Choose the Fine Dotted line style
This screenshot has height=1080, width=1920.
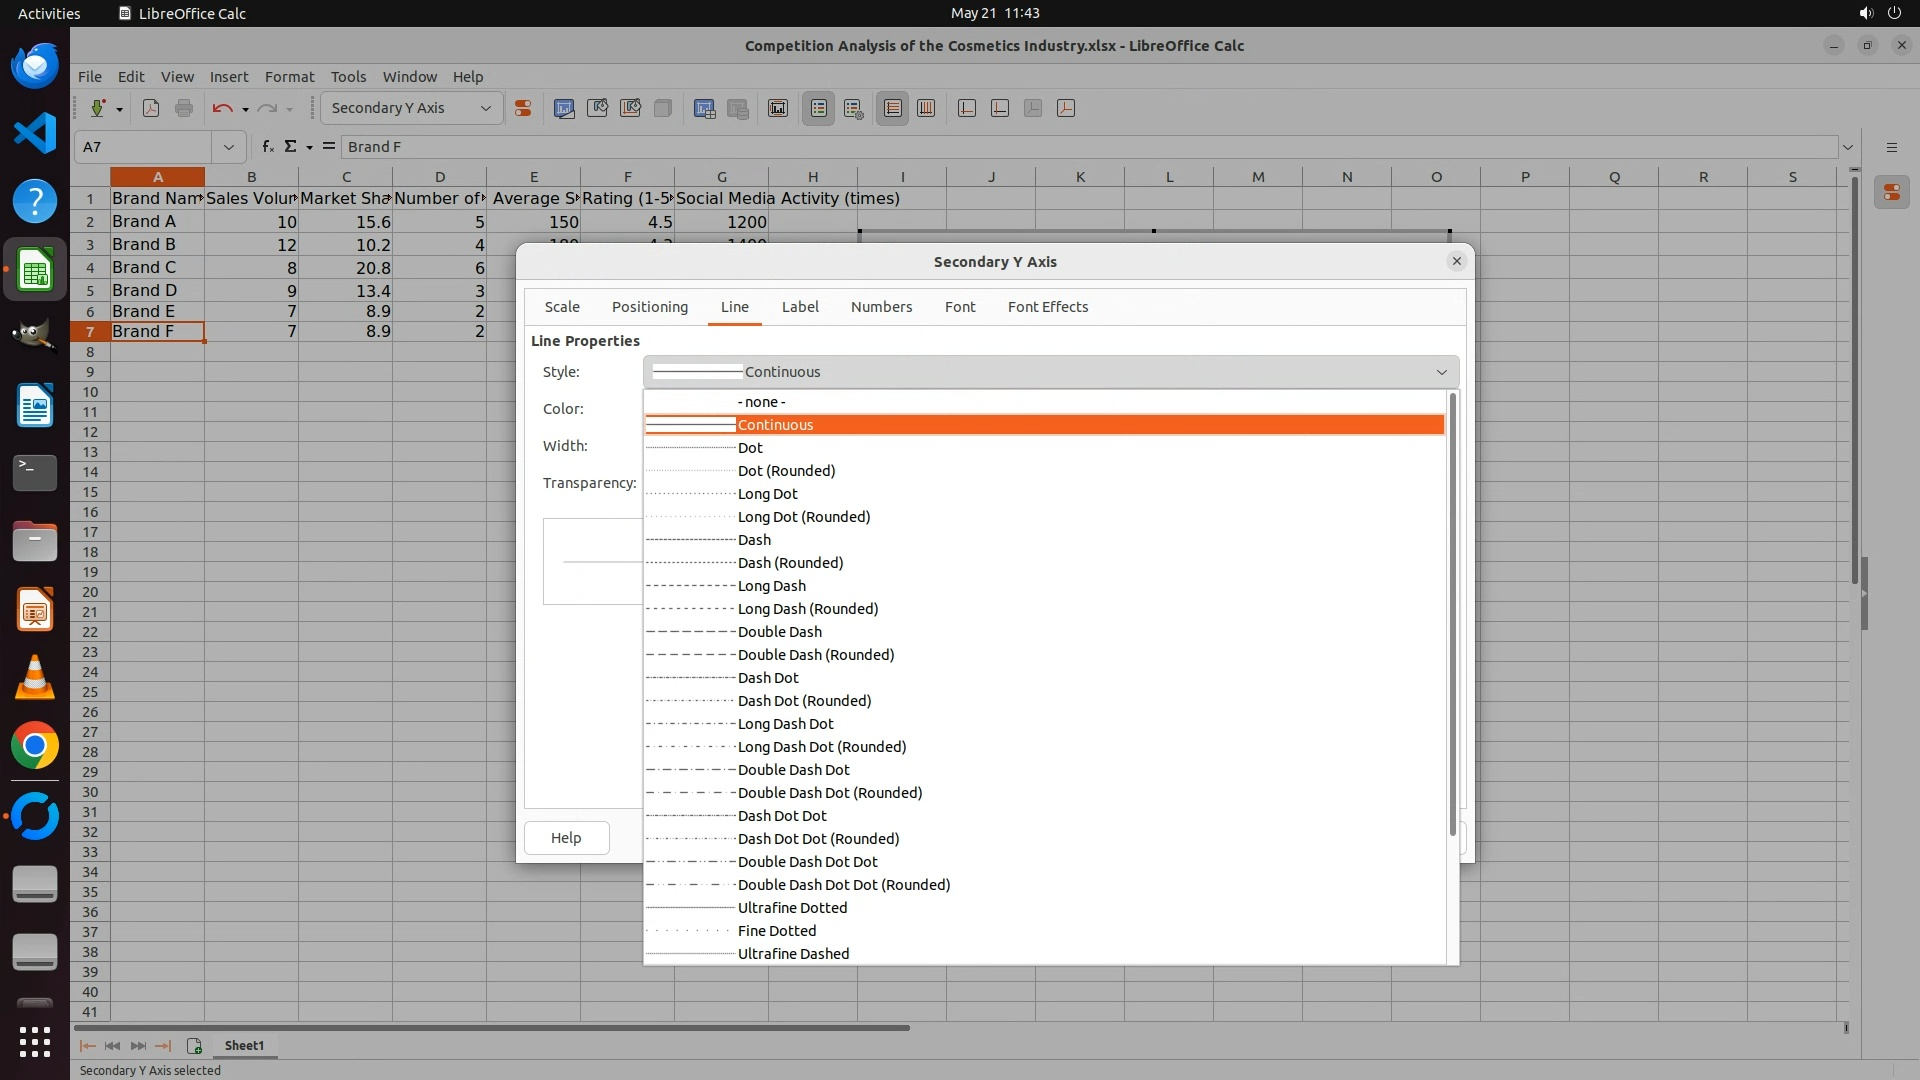[x=777, y=931]
